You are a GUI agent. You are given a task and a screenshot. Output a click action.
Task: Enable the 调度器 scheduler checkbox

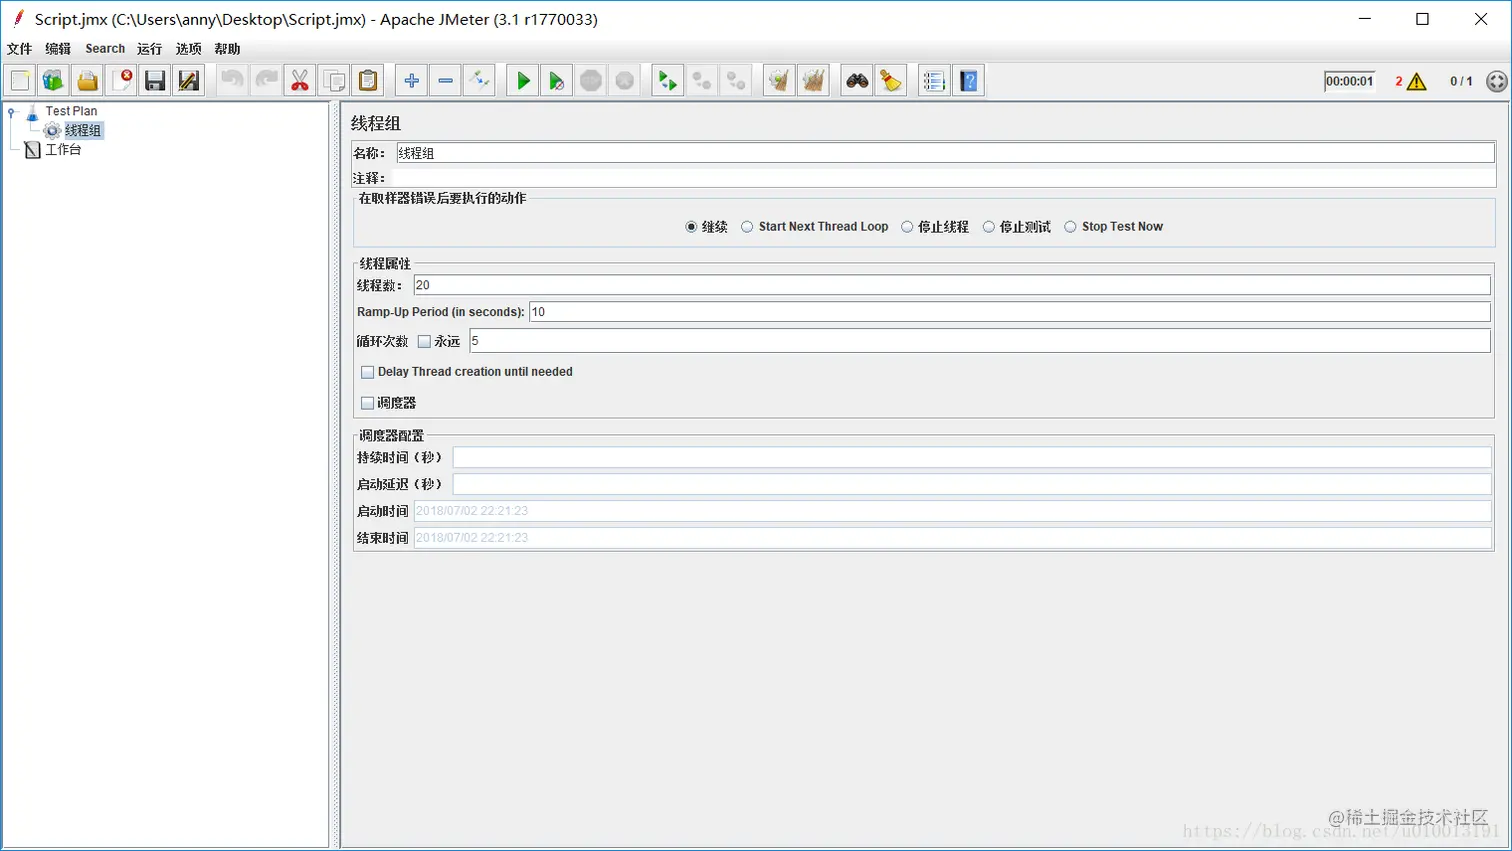tap(367, 403)
